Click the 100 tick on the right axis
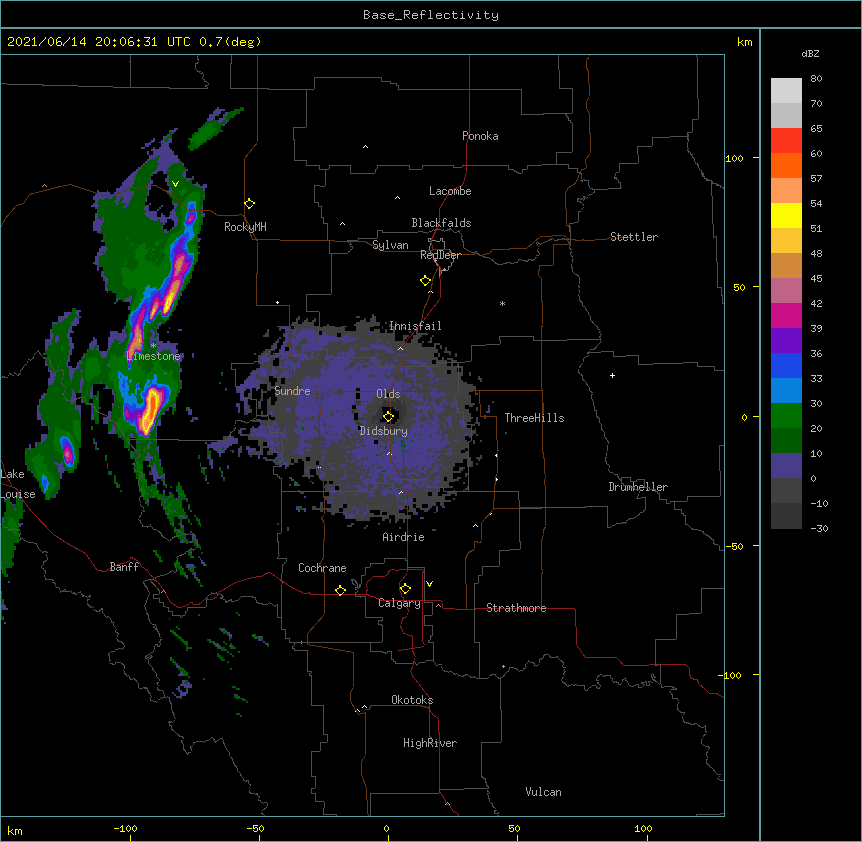The image size is (862, 842). (x=734, y=158)
